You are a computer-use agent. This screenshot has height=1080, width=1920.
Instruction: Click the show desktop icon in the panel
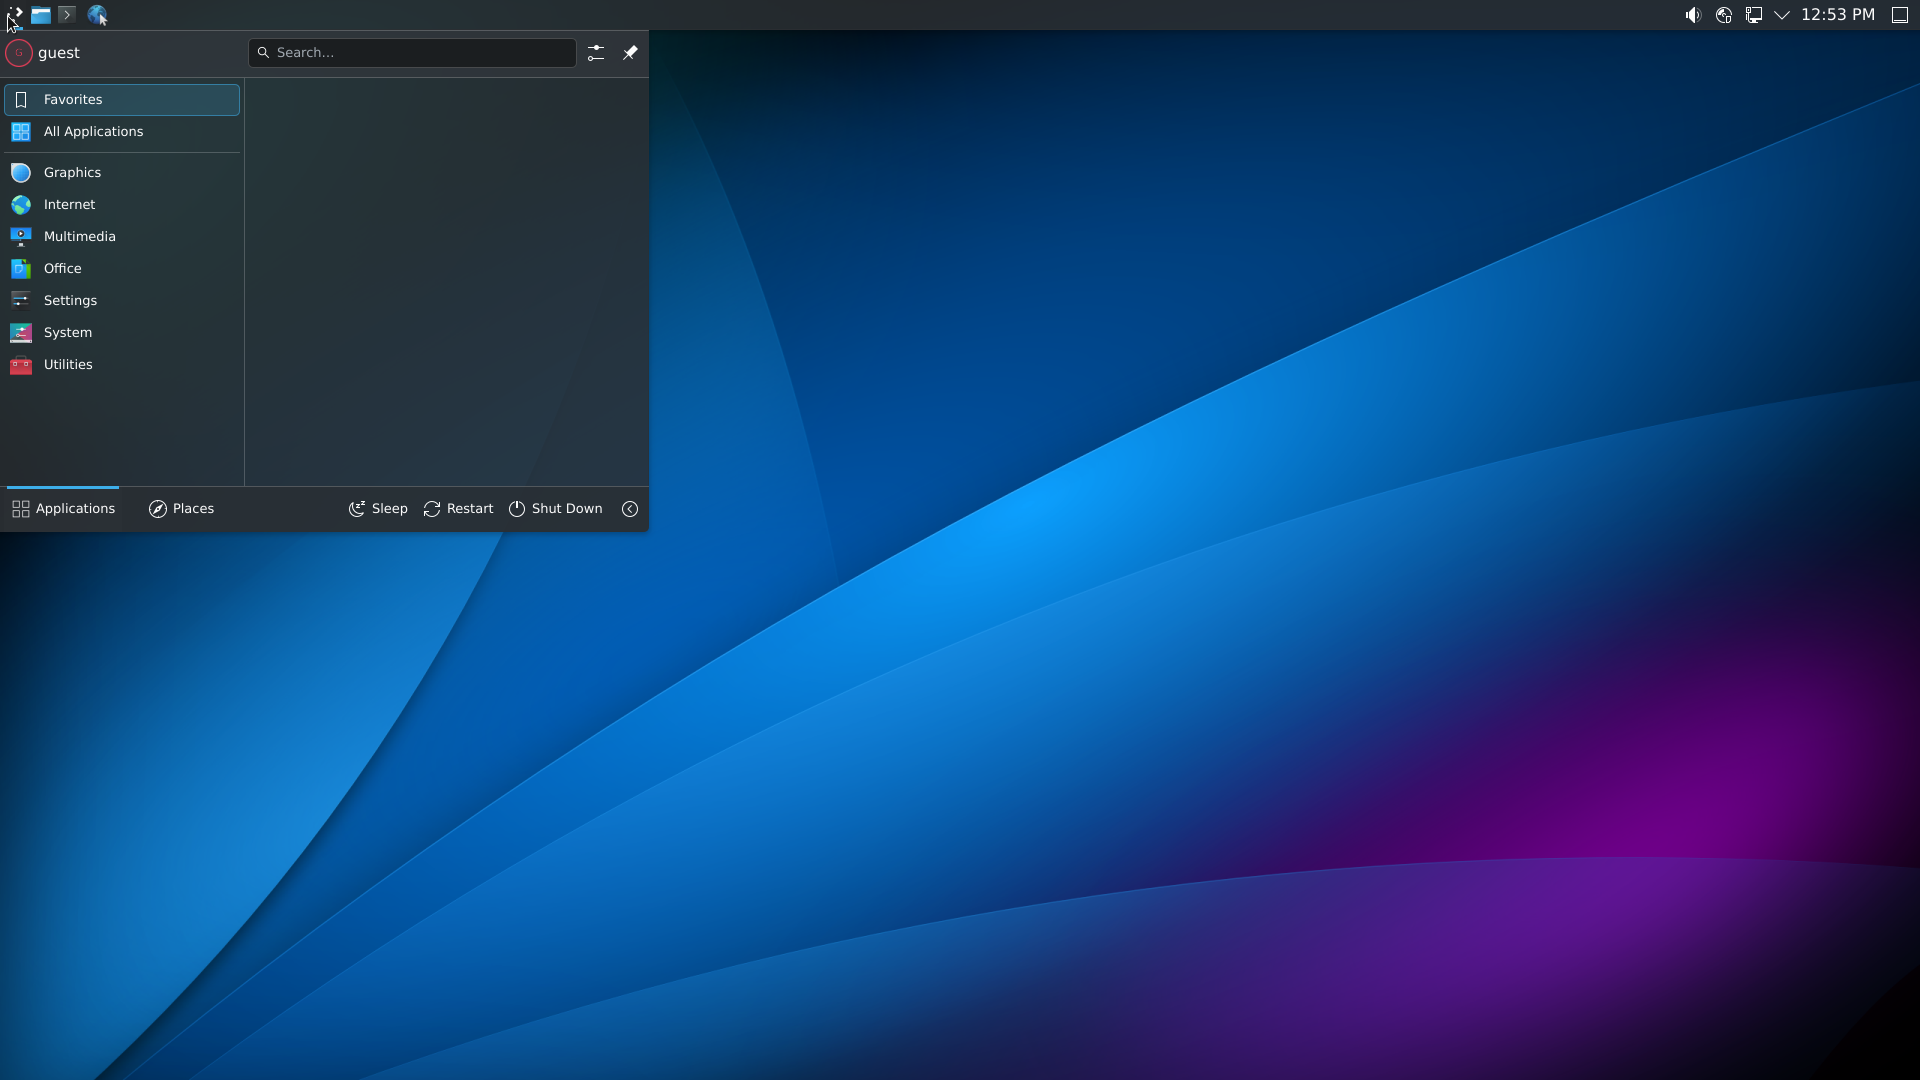1900,15
